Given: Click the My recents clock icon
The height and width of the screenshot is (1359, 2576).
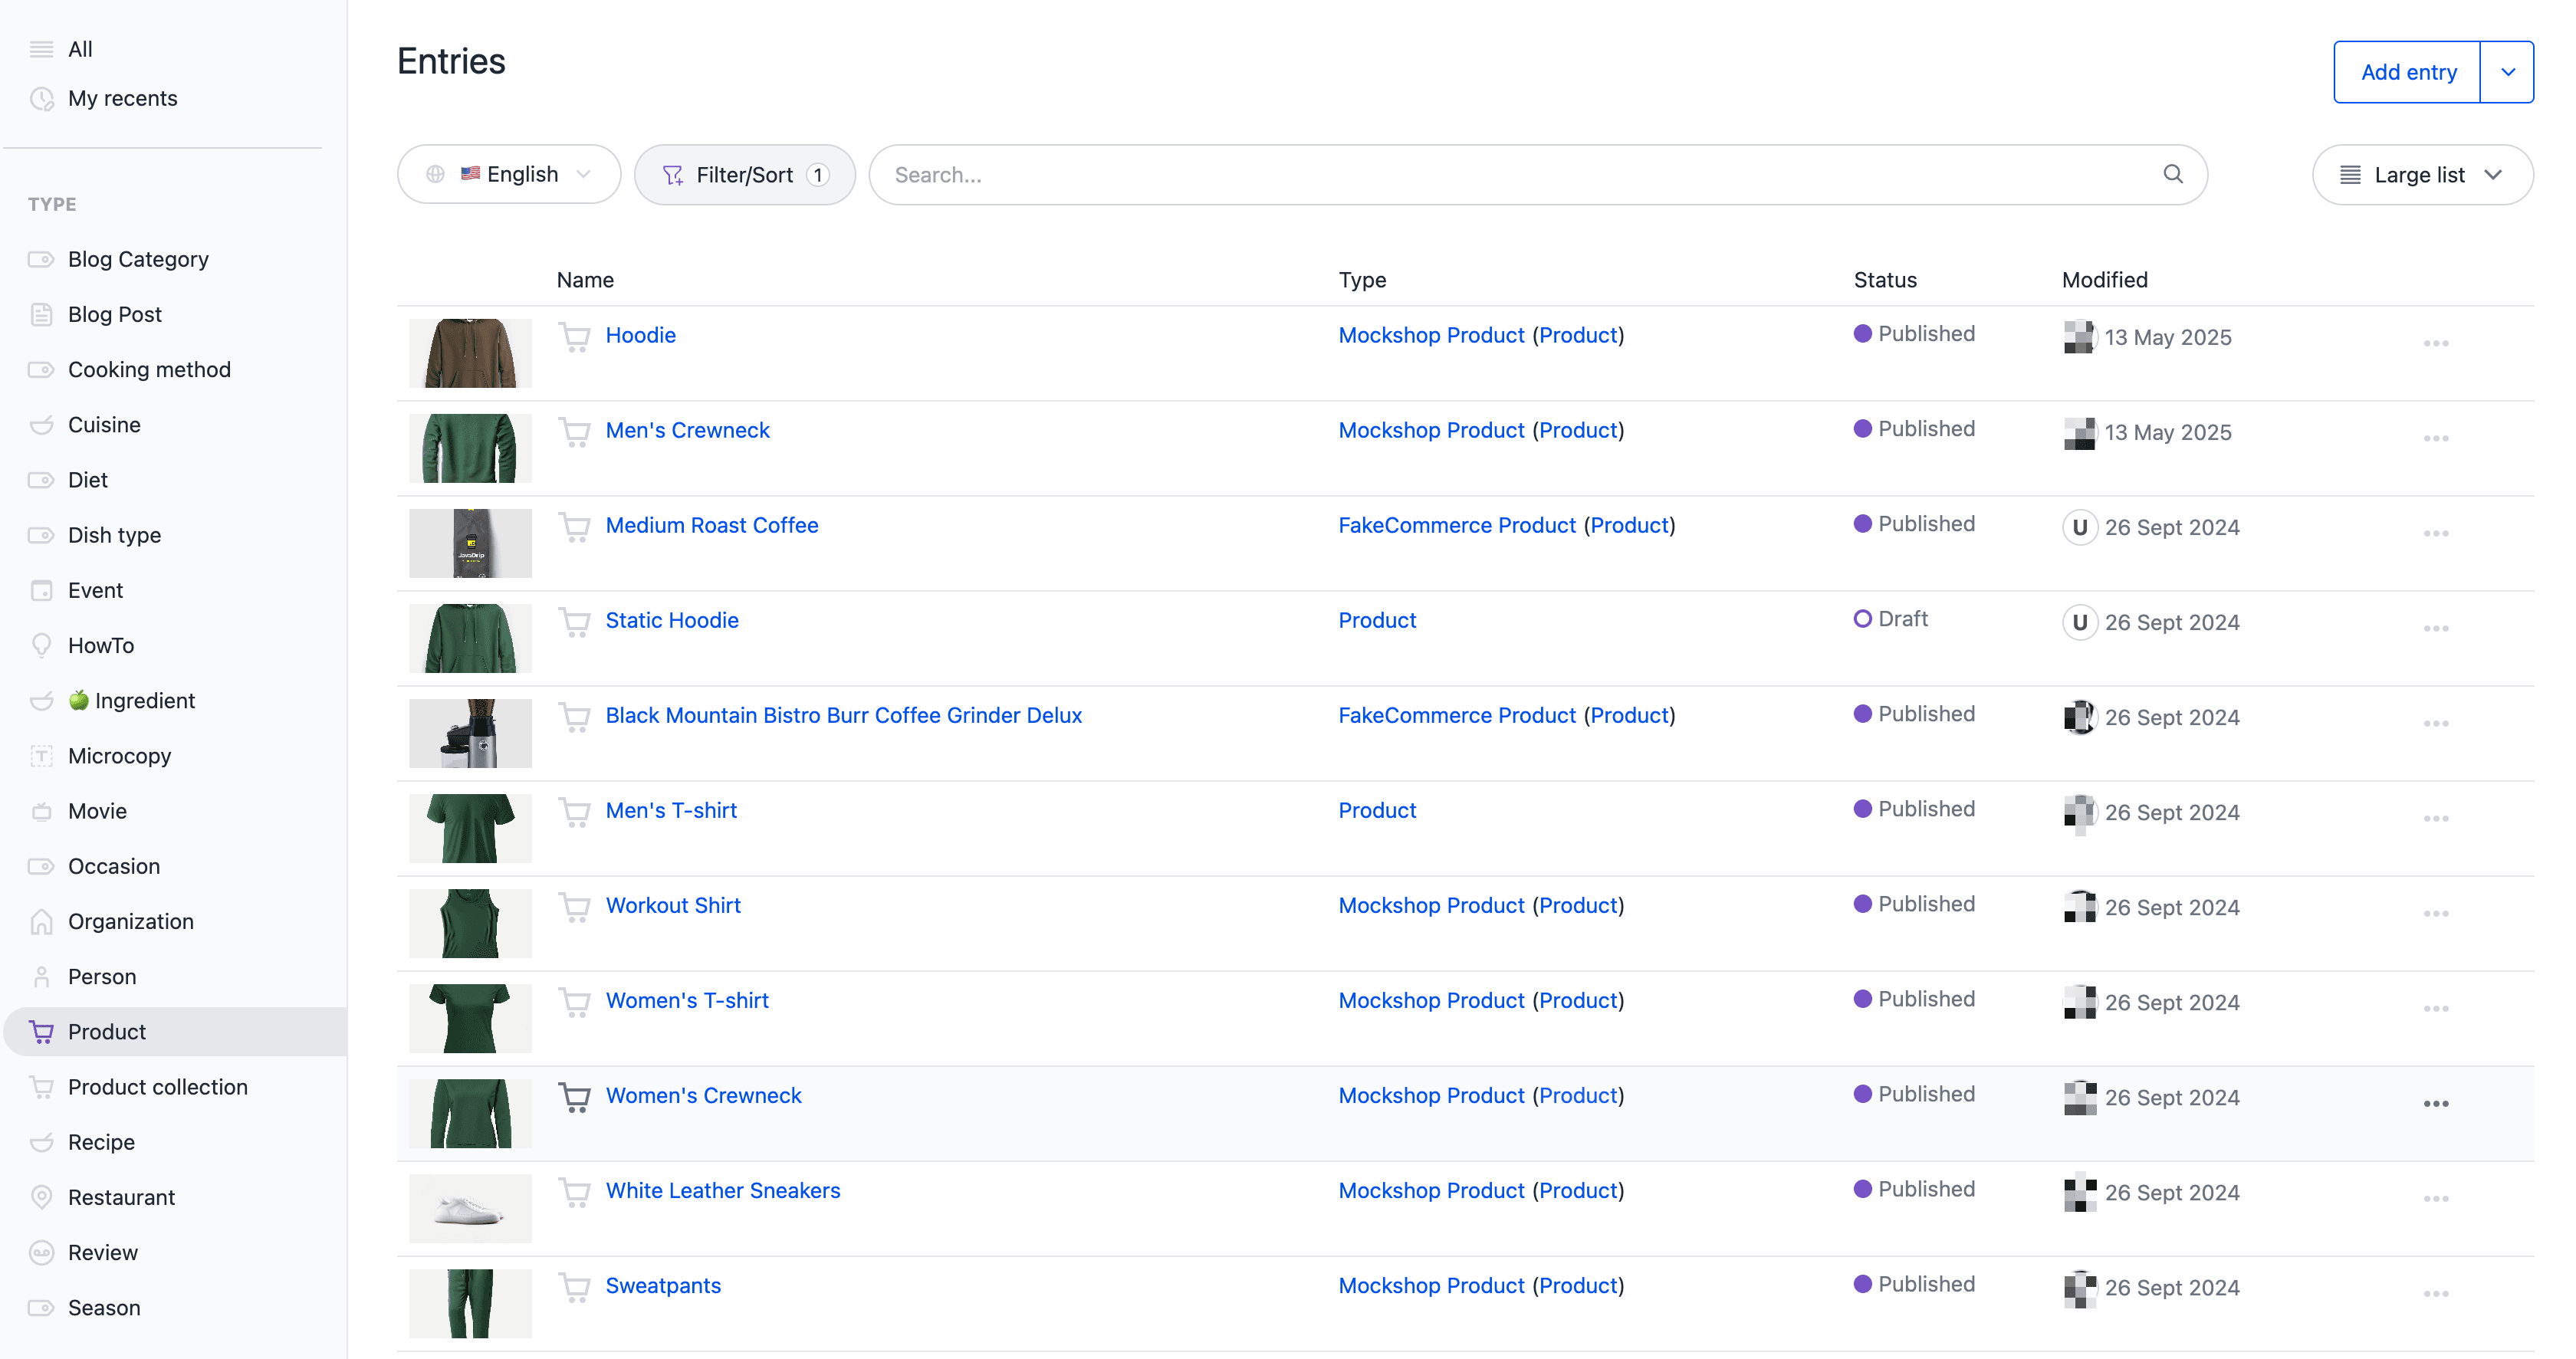Looking at the screenshot, I should coord(41,98).
